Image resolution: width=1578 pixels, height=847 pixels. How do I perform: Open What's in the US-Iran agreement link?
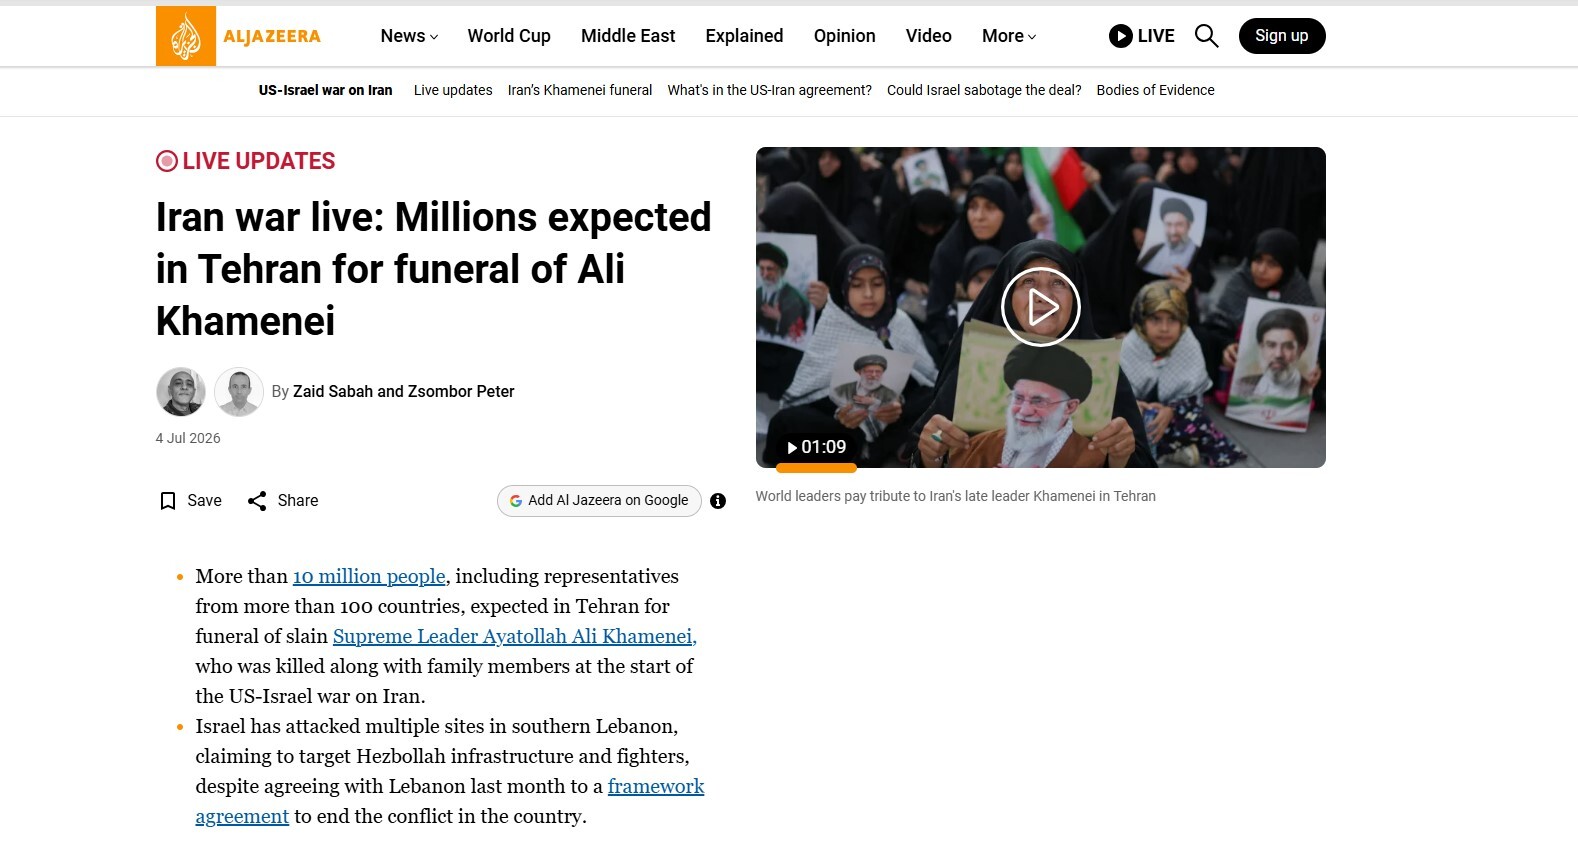770,90
